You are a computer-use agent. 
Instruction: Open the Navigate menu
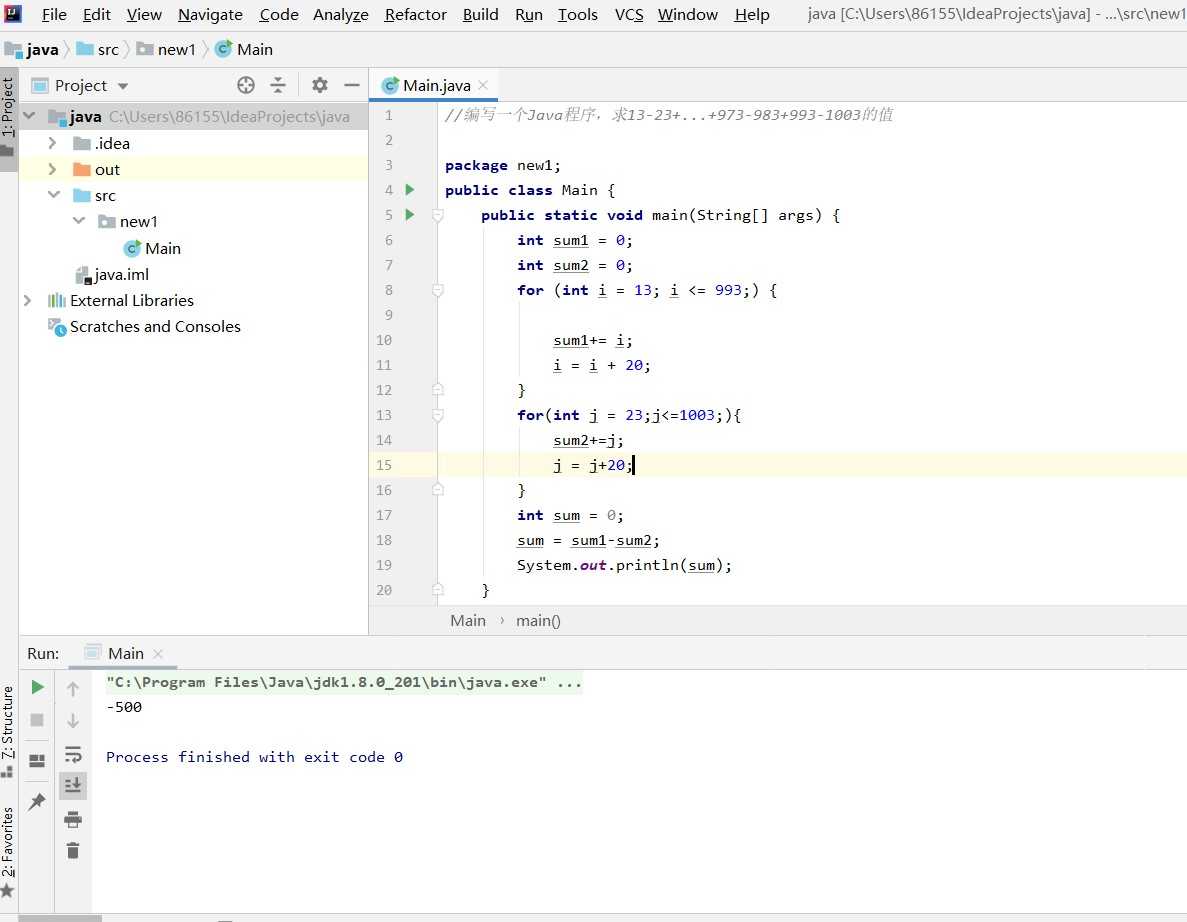210,14
